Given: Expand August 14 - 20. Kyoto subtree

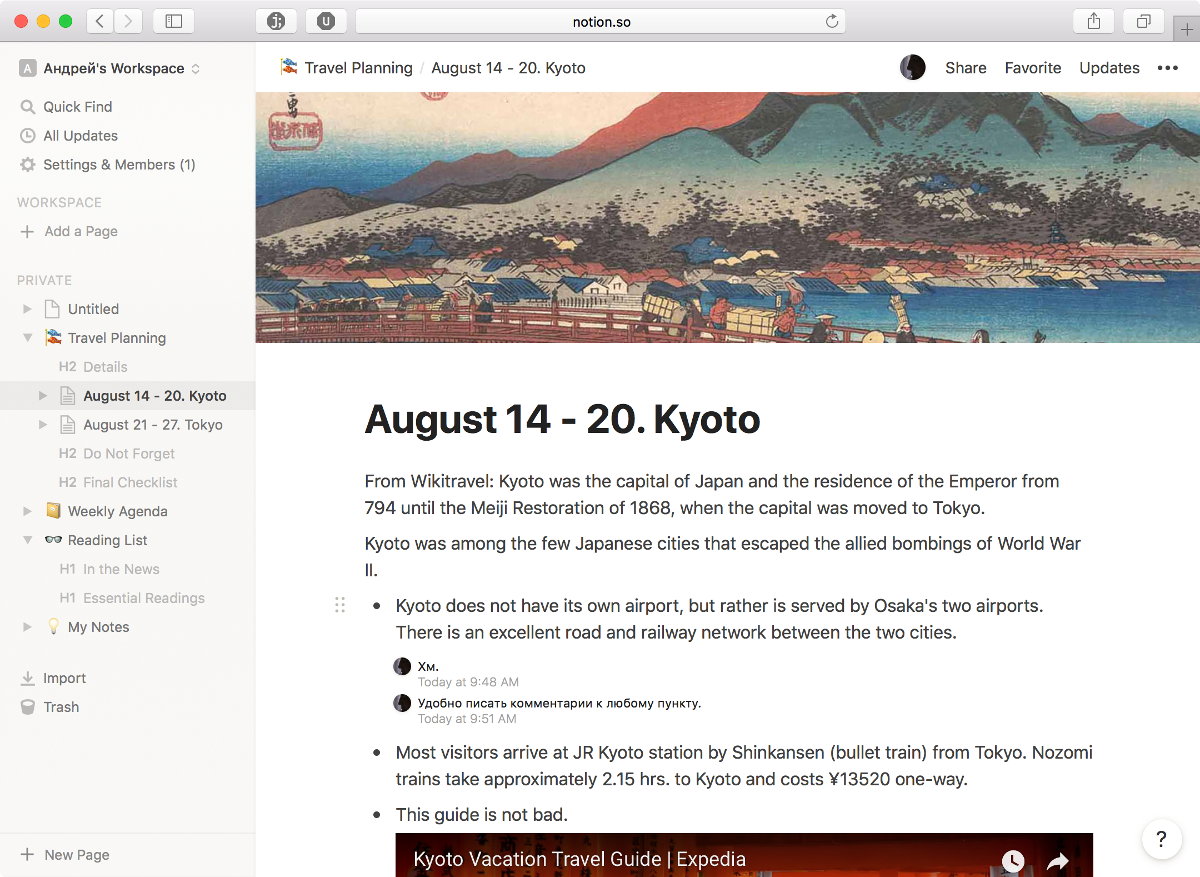Looking at the screenshot, I should tap(42, 396).
